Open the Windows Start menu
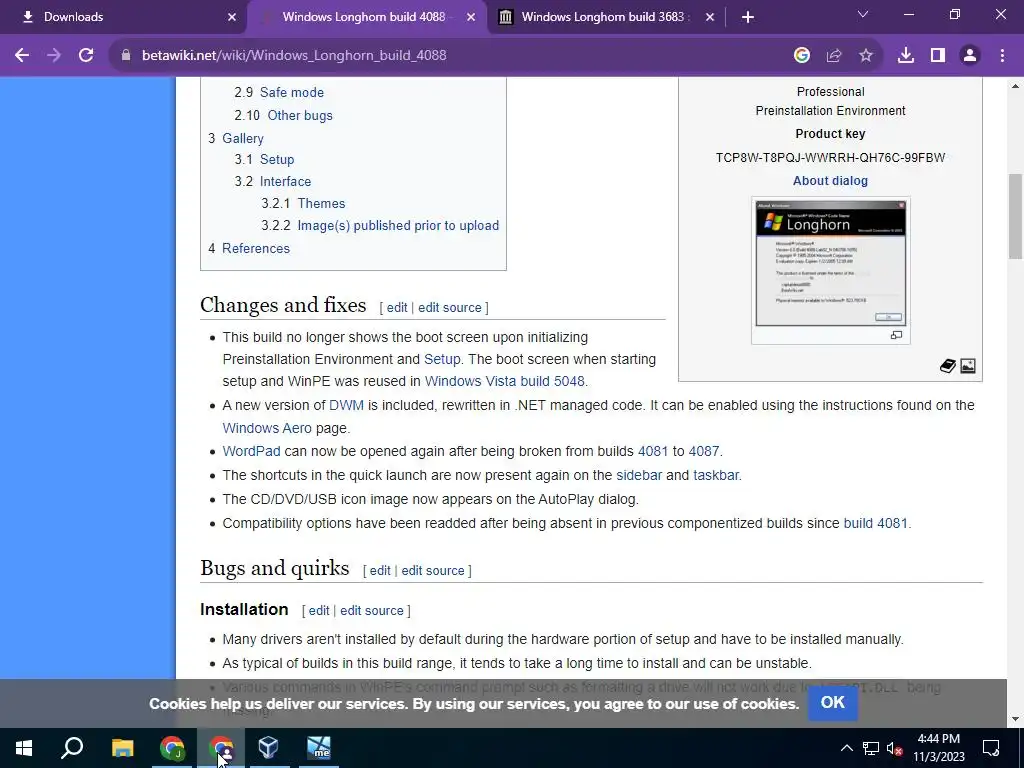 coord(24,748)
